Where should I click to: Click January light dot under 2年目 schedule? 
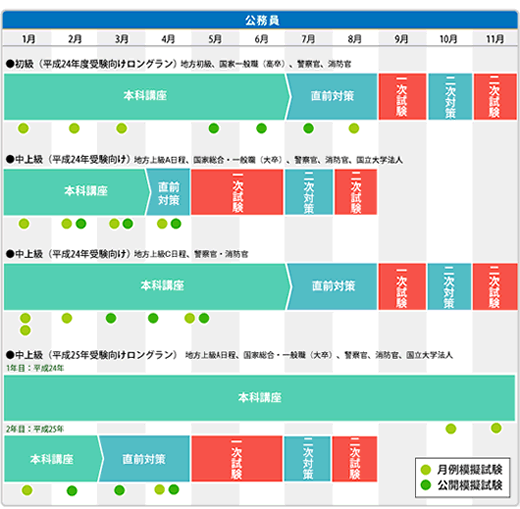[x=27, y=490]
